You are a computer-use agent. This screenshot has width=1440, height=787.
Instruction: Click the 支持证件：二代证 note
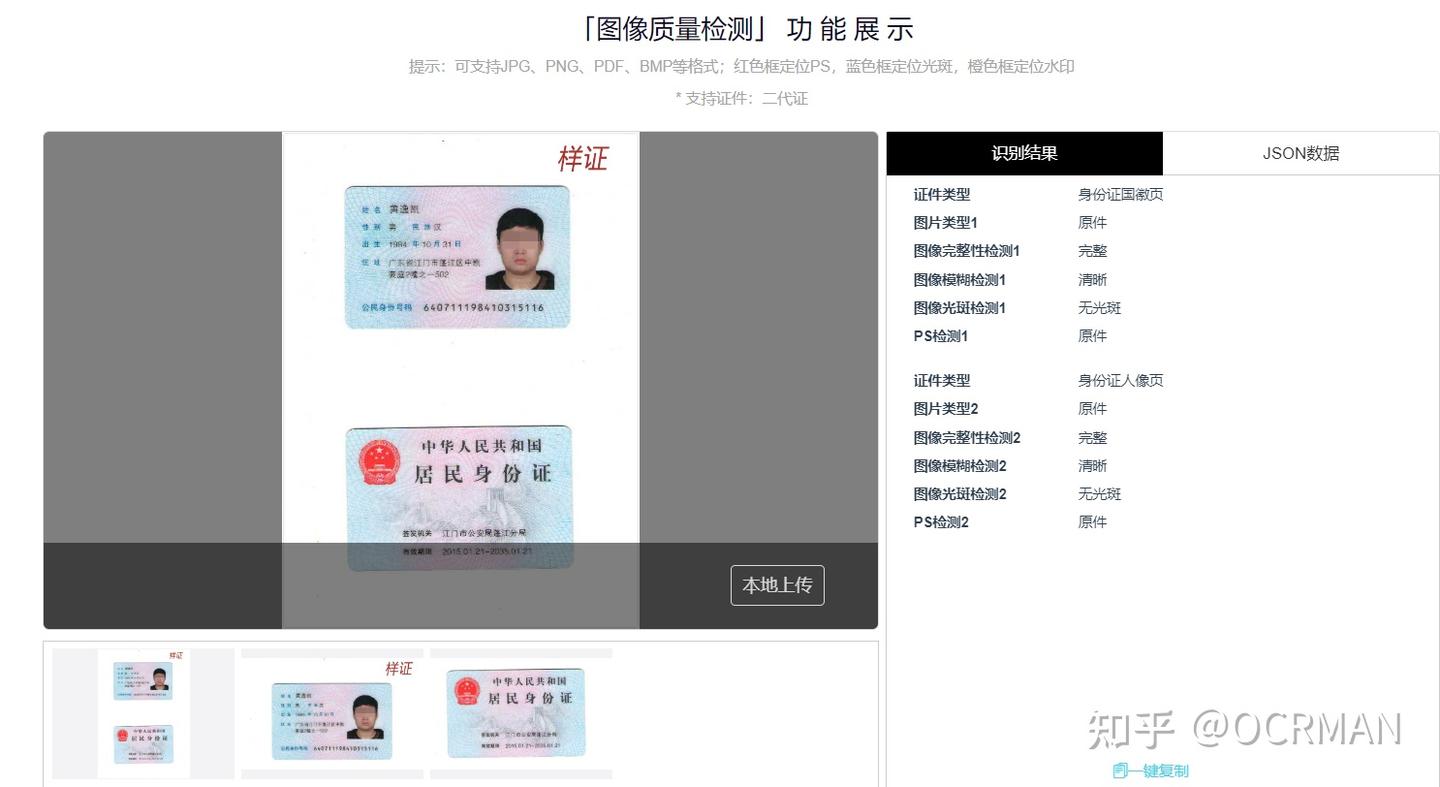point(742,98)
